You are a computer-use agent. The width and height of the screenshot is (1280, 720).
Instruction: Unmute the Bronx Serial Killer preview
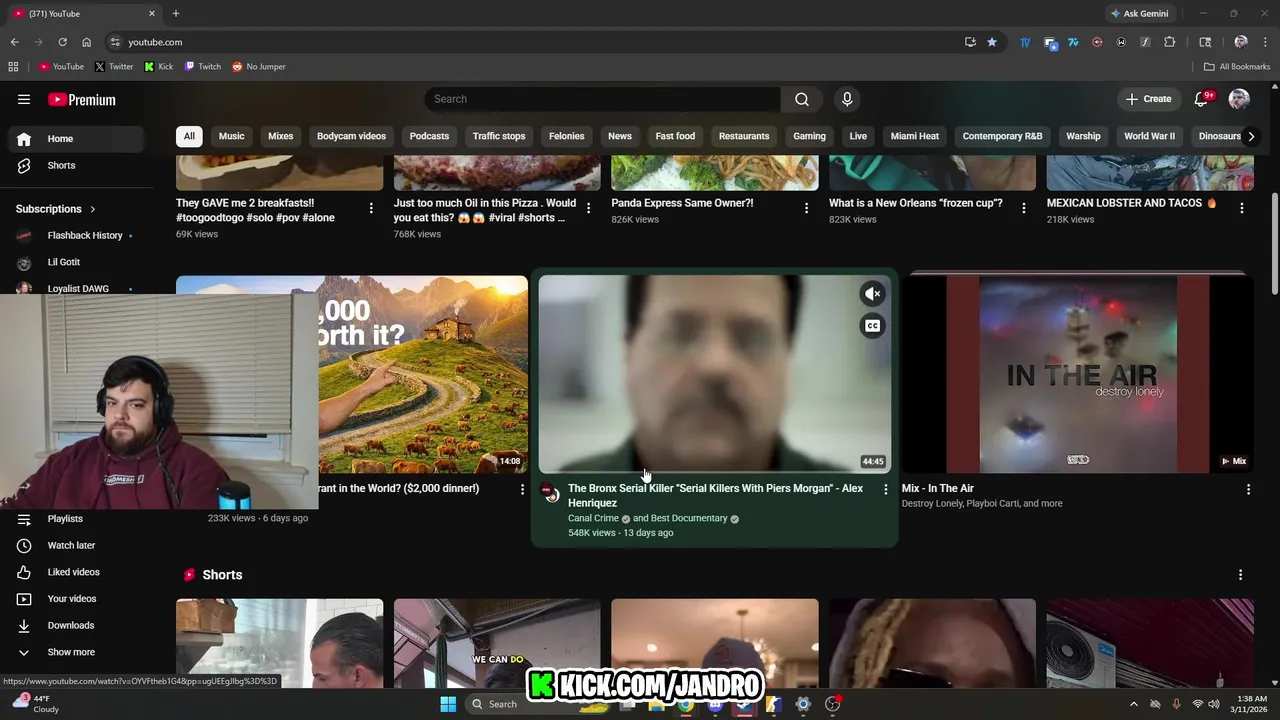pos(873,294)
